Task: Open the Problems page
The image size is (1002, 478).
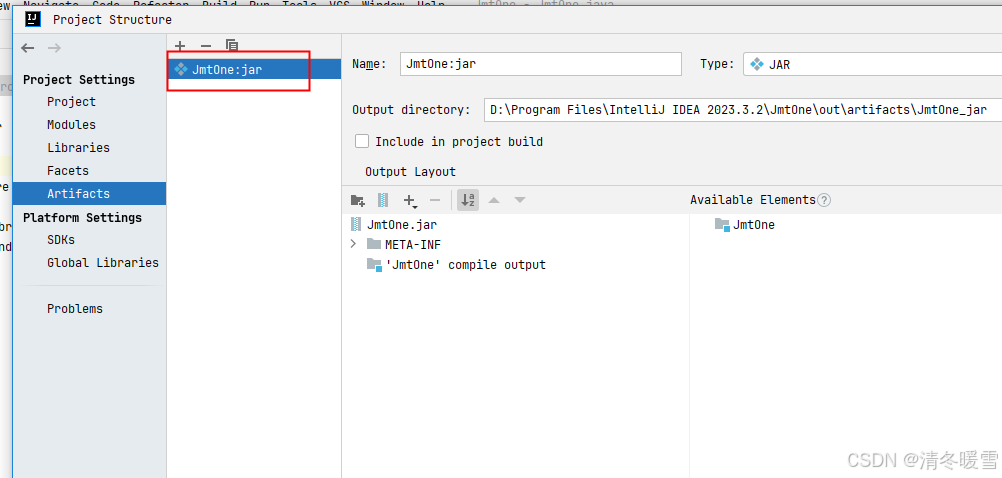Action: click(75, 309)
